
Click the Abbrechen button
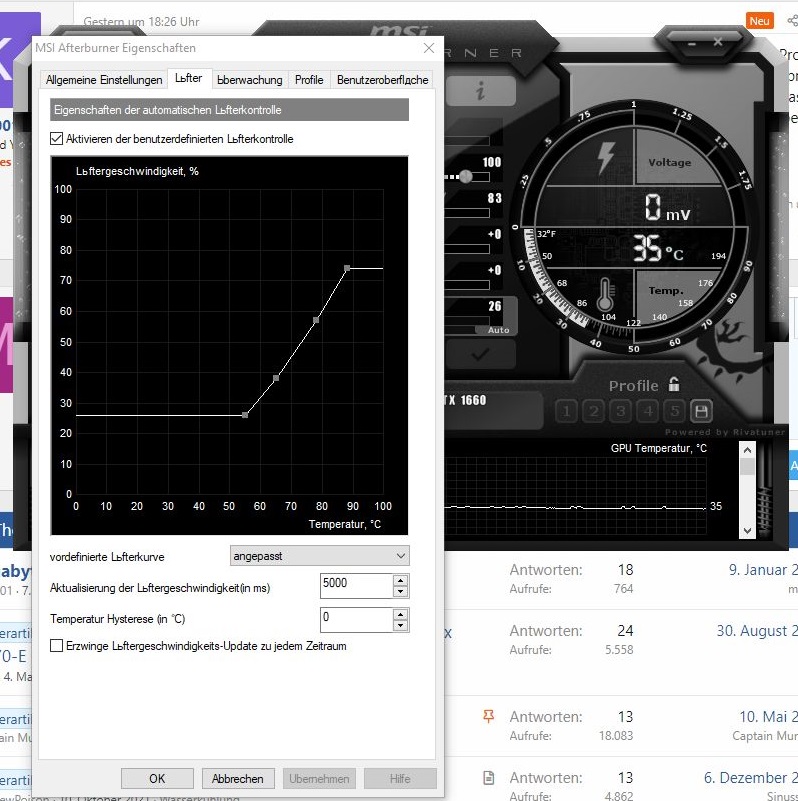[238, 779]
